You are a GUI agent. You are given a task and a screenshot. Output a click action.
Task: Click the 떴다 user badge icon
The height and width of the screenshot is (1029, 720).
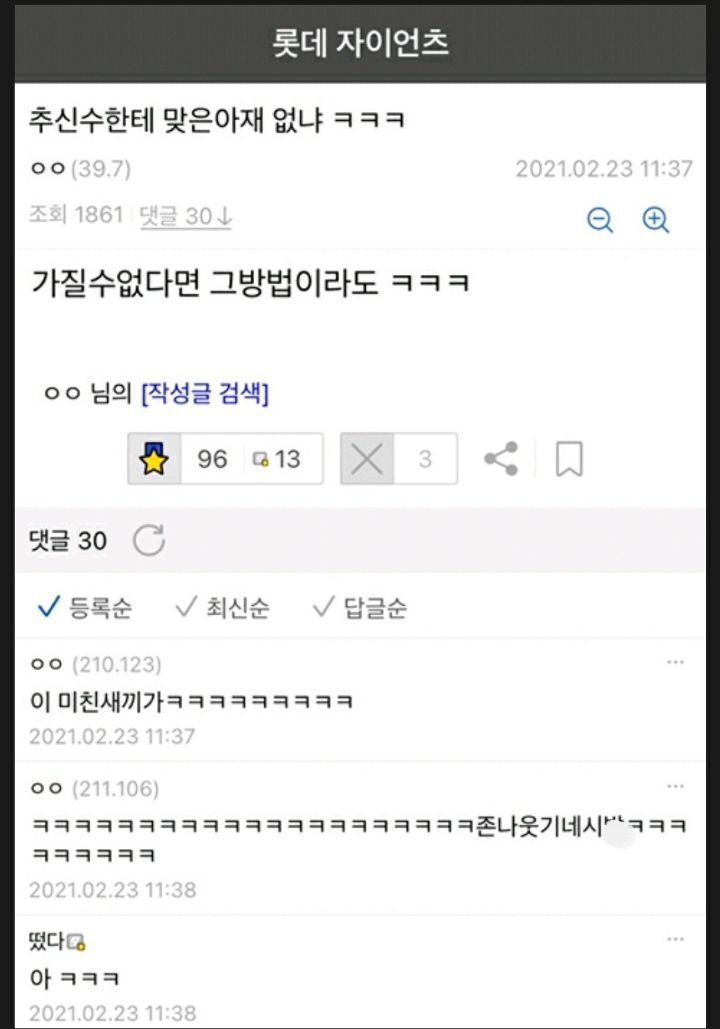click(77, 942)
